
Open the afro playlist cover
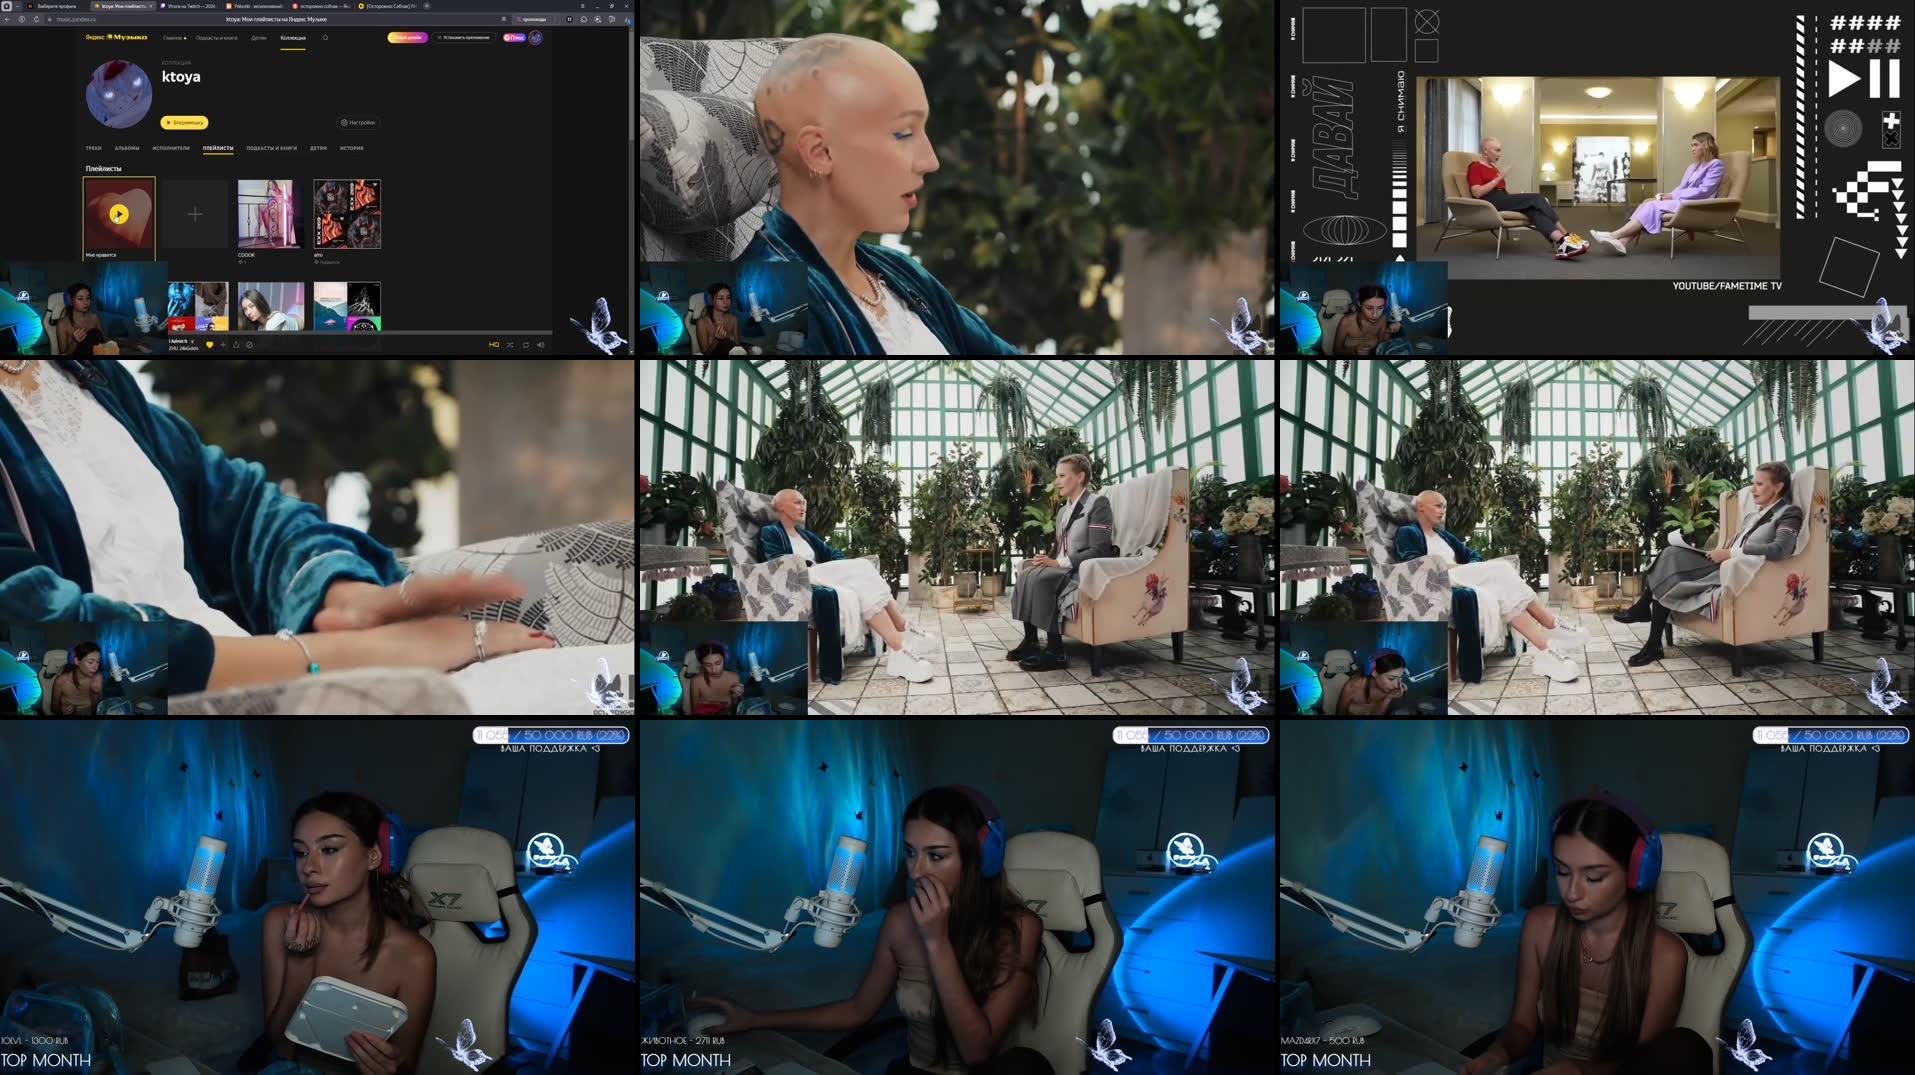click(x=347, y=214)
